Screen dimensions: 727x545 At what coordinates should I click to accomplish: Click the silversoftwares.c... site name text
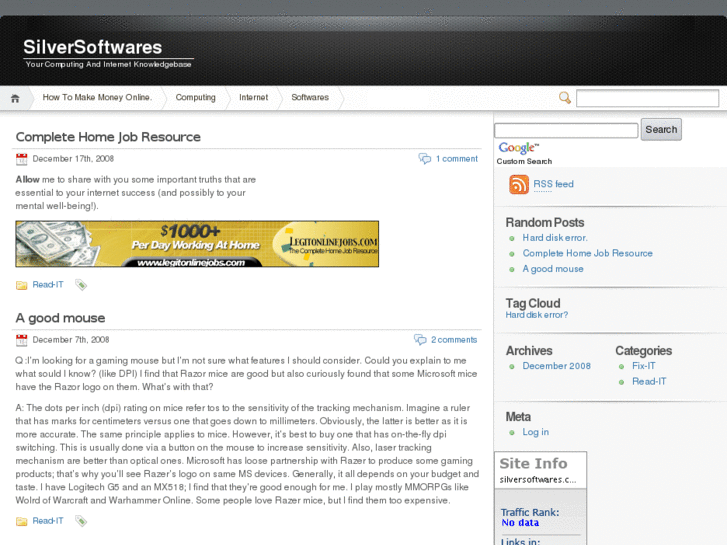point(538,480)
